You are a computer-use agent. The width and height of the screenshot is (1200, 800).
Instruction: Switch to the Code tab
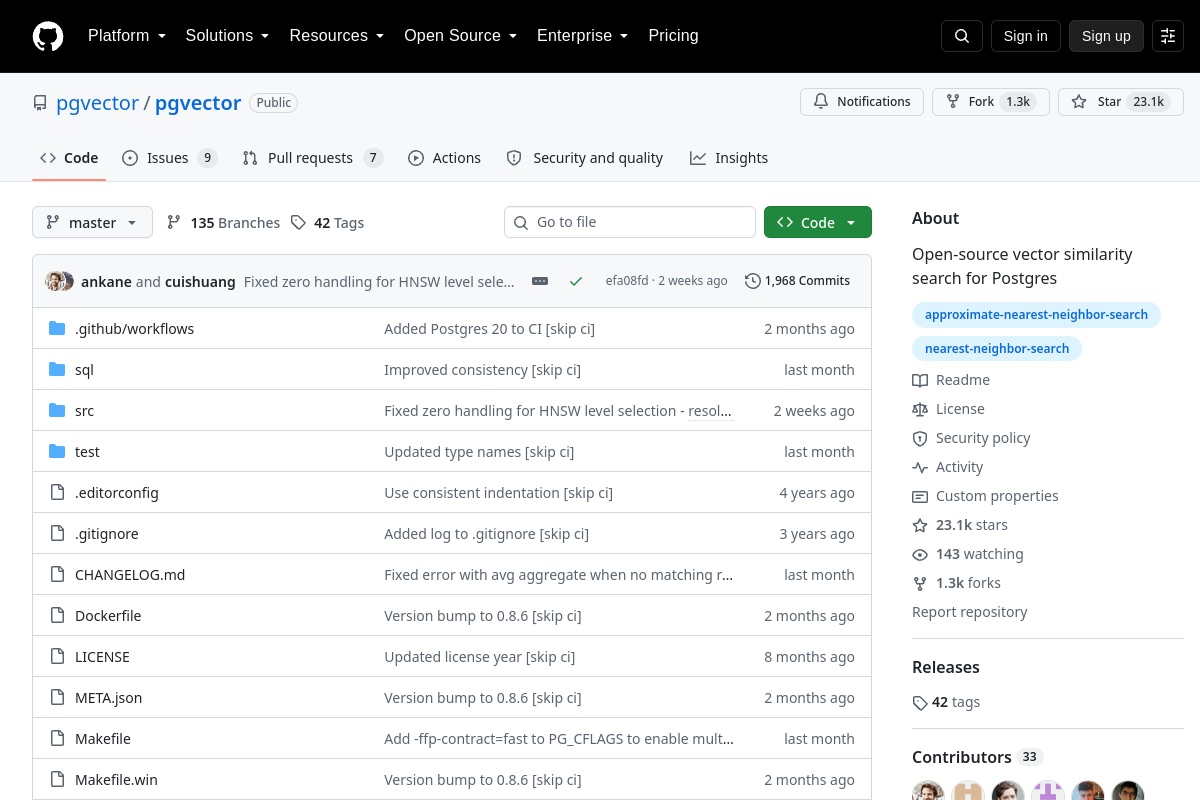[69, 158]
